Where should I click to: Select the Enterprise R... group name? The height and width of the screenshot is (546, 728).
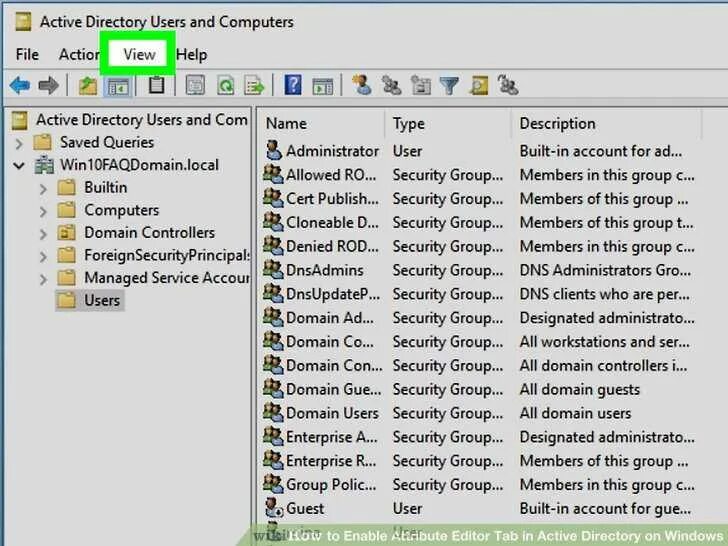point(331,461)
